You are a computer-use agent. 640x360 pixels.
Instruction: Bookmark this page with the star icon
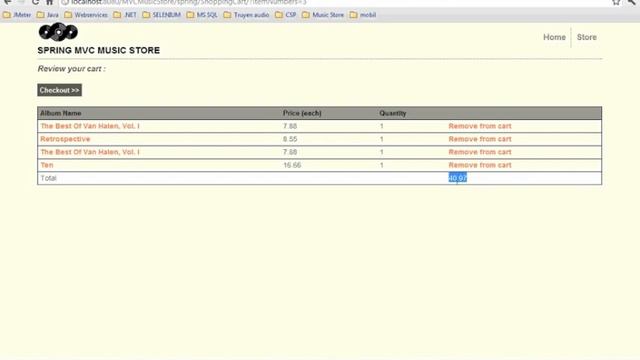(x=616, y=2)
